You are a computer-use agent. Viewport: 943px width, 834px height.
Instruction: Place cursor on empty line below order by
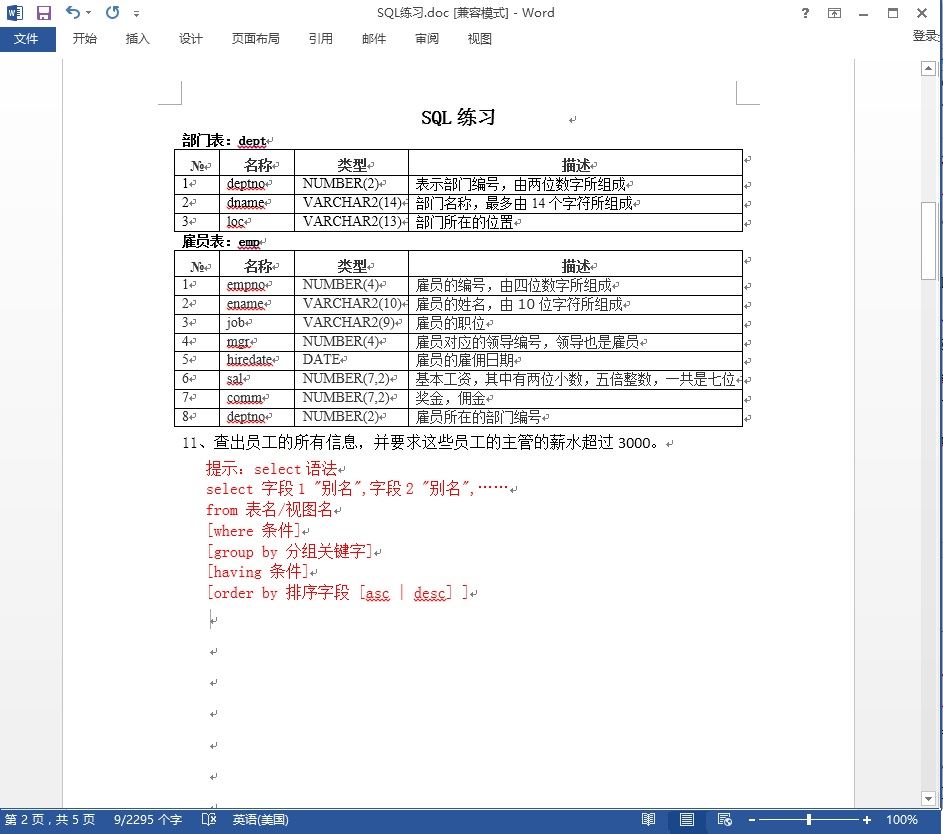click(213, 619)
